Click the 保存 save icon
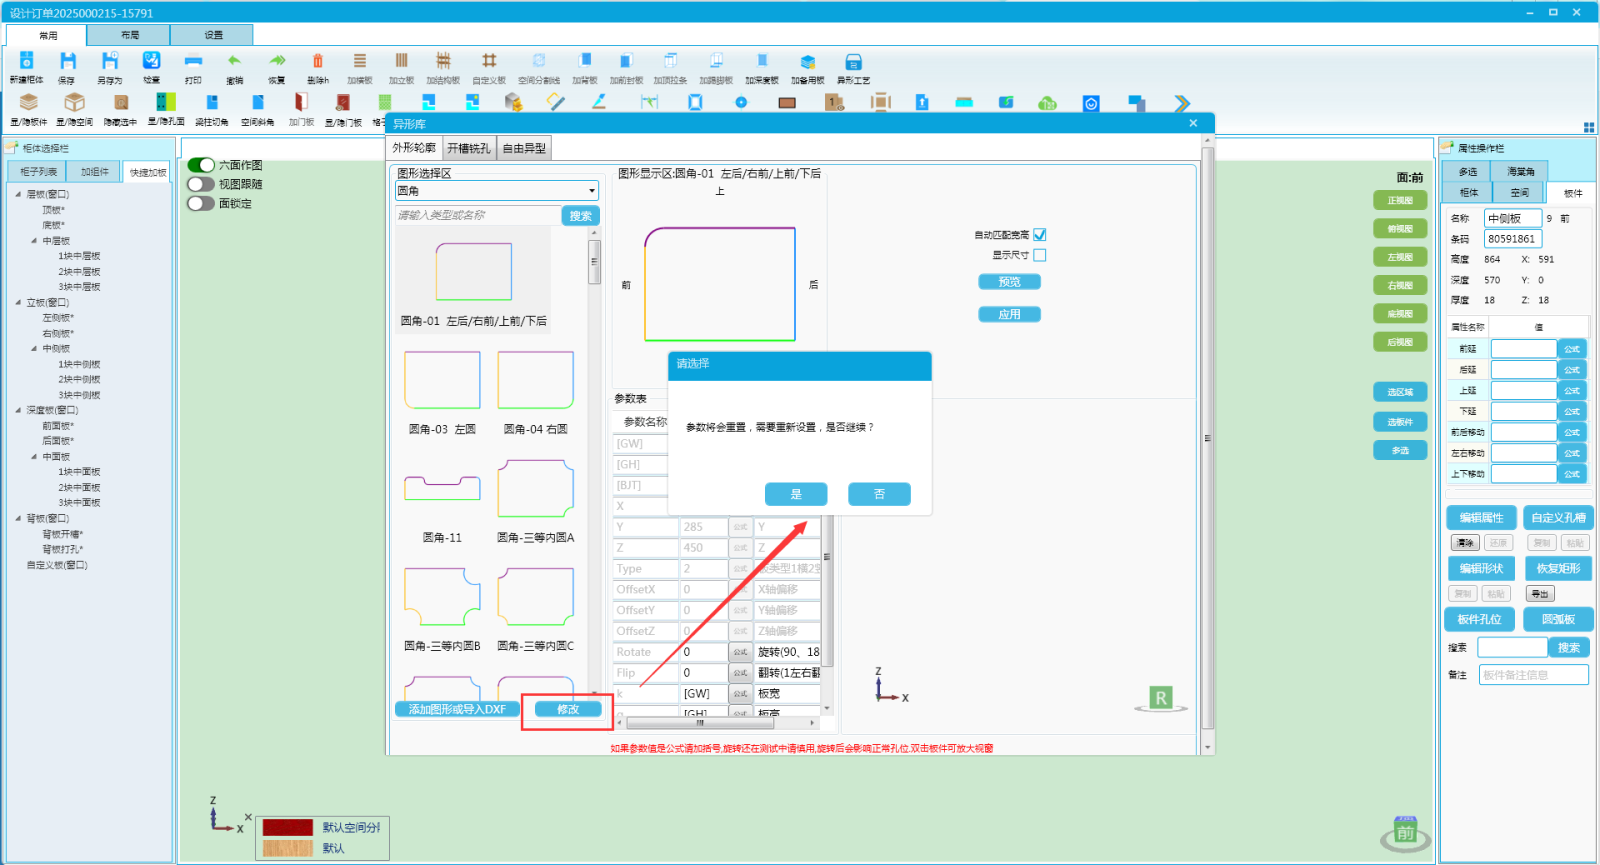The height and width of the screenshot is (865, 1600). tap(67, 63)
